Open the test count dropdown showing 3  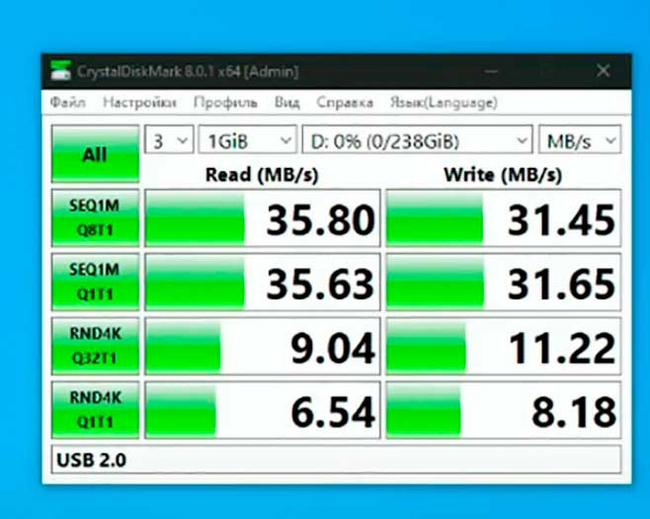point(169,141)
